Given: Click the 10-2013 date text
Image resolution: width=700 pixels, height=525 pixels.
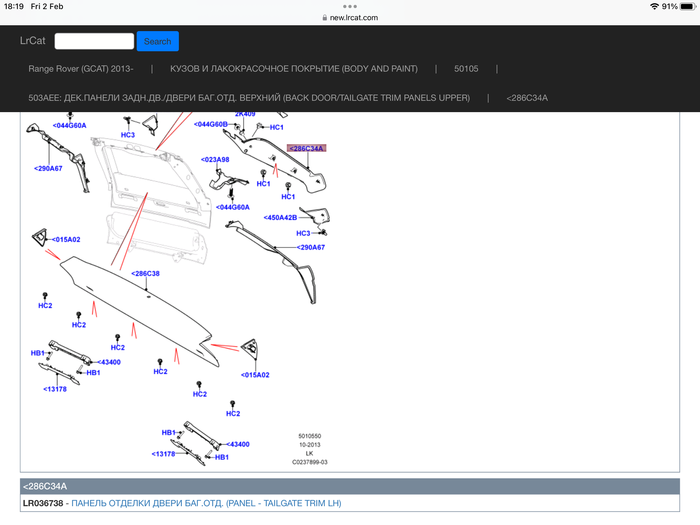Looking at the screenshot, I should pos(310,445).
